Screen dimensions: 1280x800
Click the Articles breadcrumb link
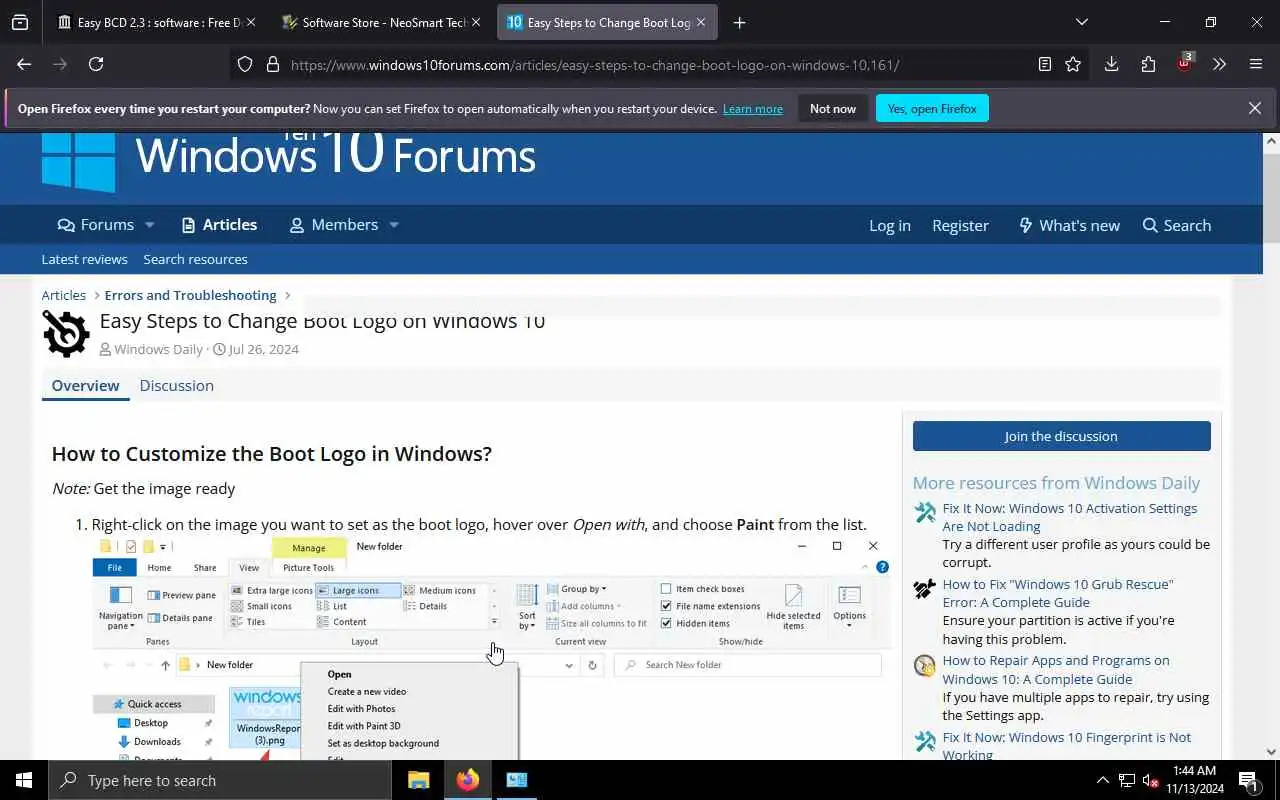tap(63, 295)
